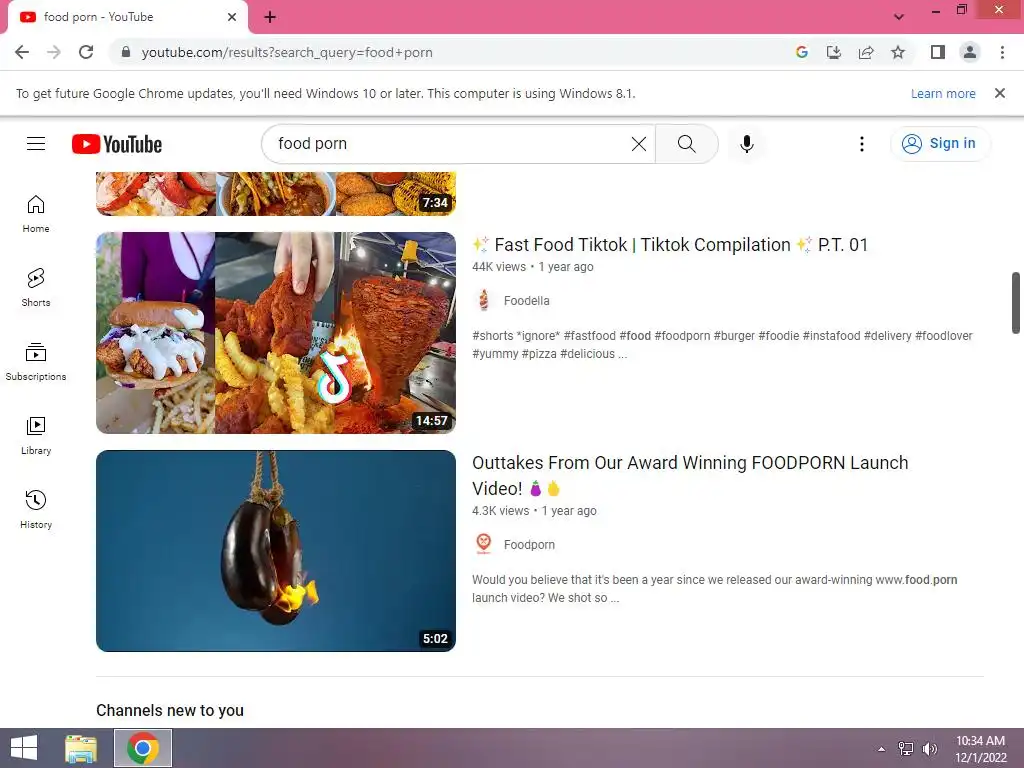Open a new browser tab
1024x768 pixels.
point(270,17)
